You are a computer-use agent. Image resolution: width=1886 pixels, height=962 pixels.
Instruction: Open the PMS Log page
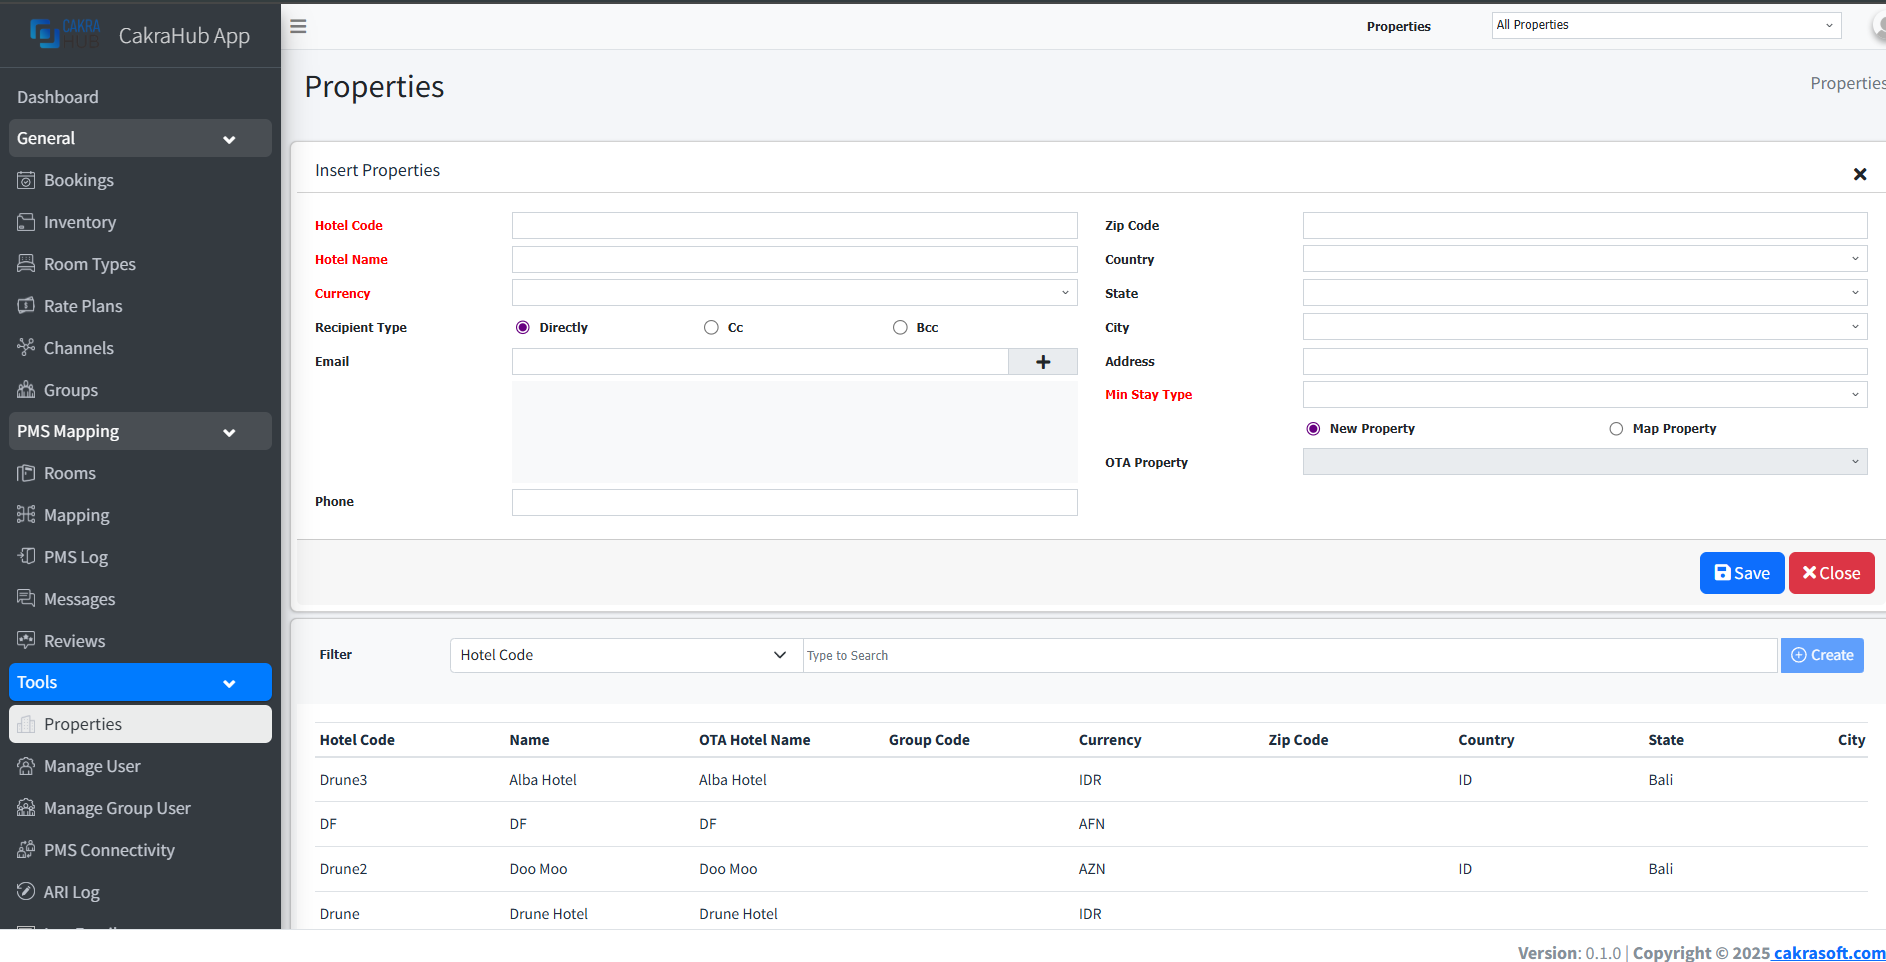75,557
